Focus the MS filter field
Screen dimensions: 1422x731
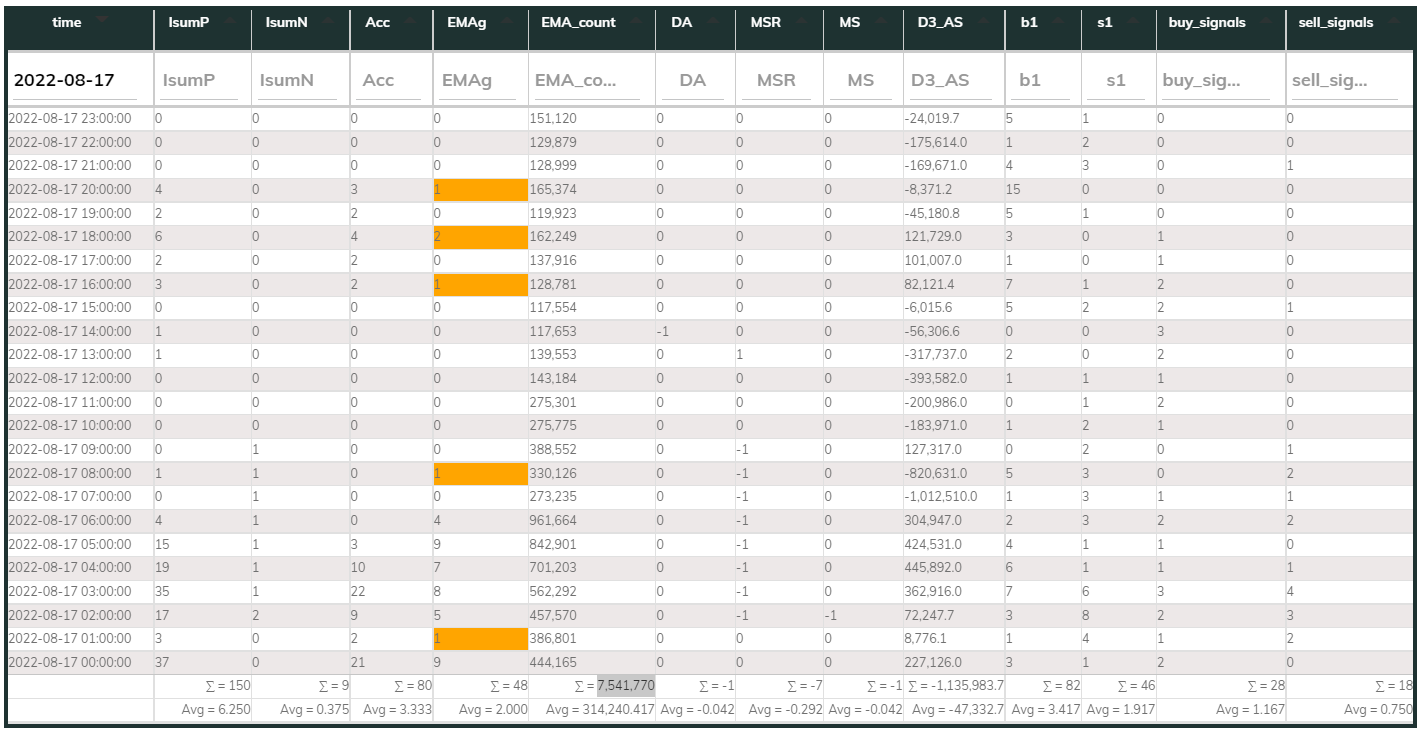[x=859, y=80]
